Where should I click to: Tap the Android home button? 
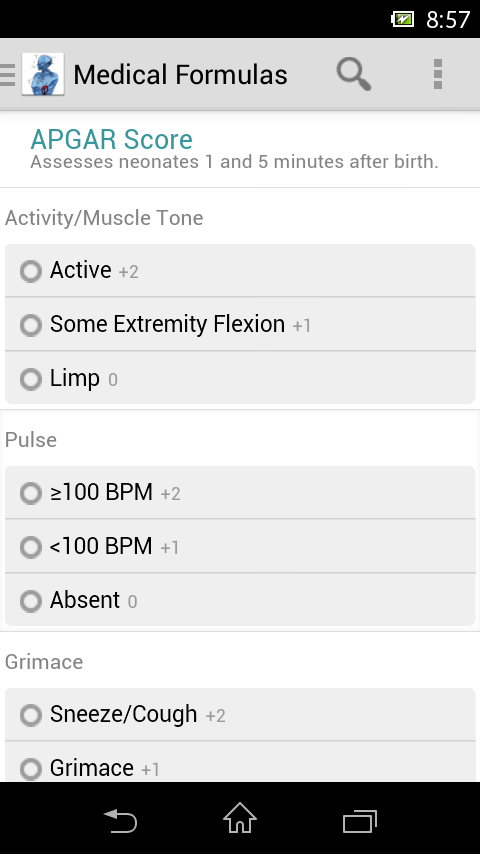point(240,818)
